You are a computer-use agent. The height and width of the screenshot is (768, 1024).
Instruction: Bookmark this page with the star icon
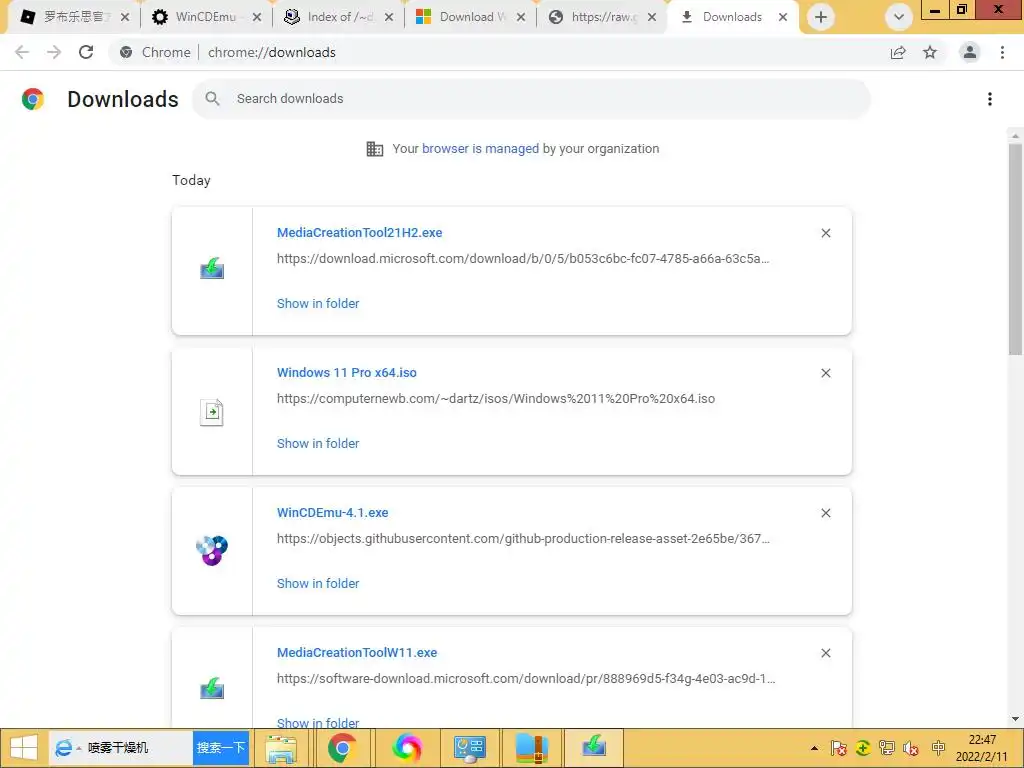[x=930, y=52]
